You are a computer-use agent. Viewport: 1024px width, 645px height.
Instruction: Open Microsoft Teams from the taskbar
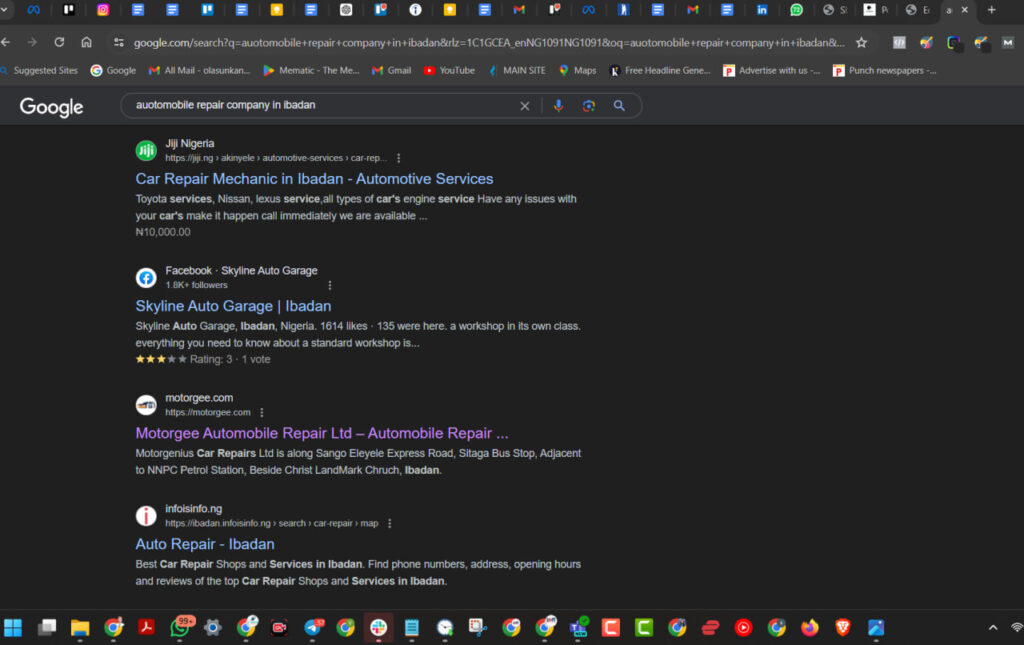(x=578, y=628)
